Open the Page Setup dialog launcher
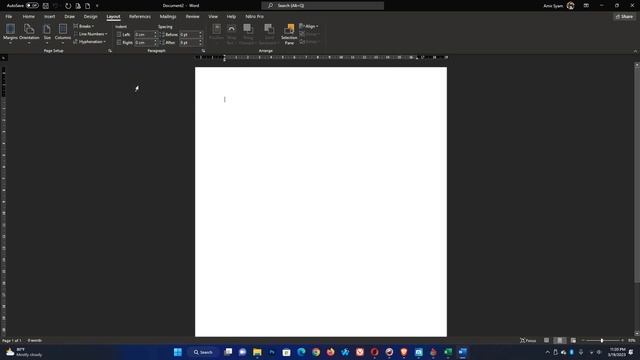 click(x=110, y=51)
